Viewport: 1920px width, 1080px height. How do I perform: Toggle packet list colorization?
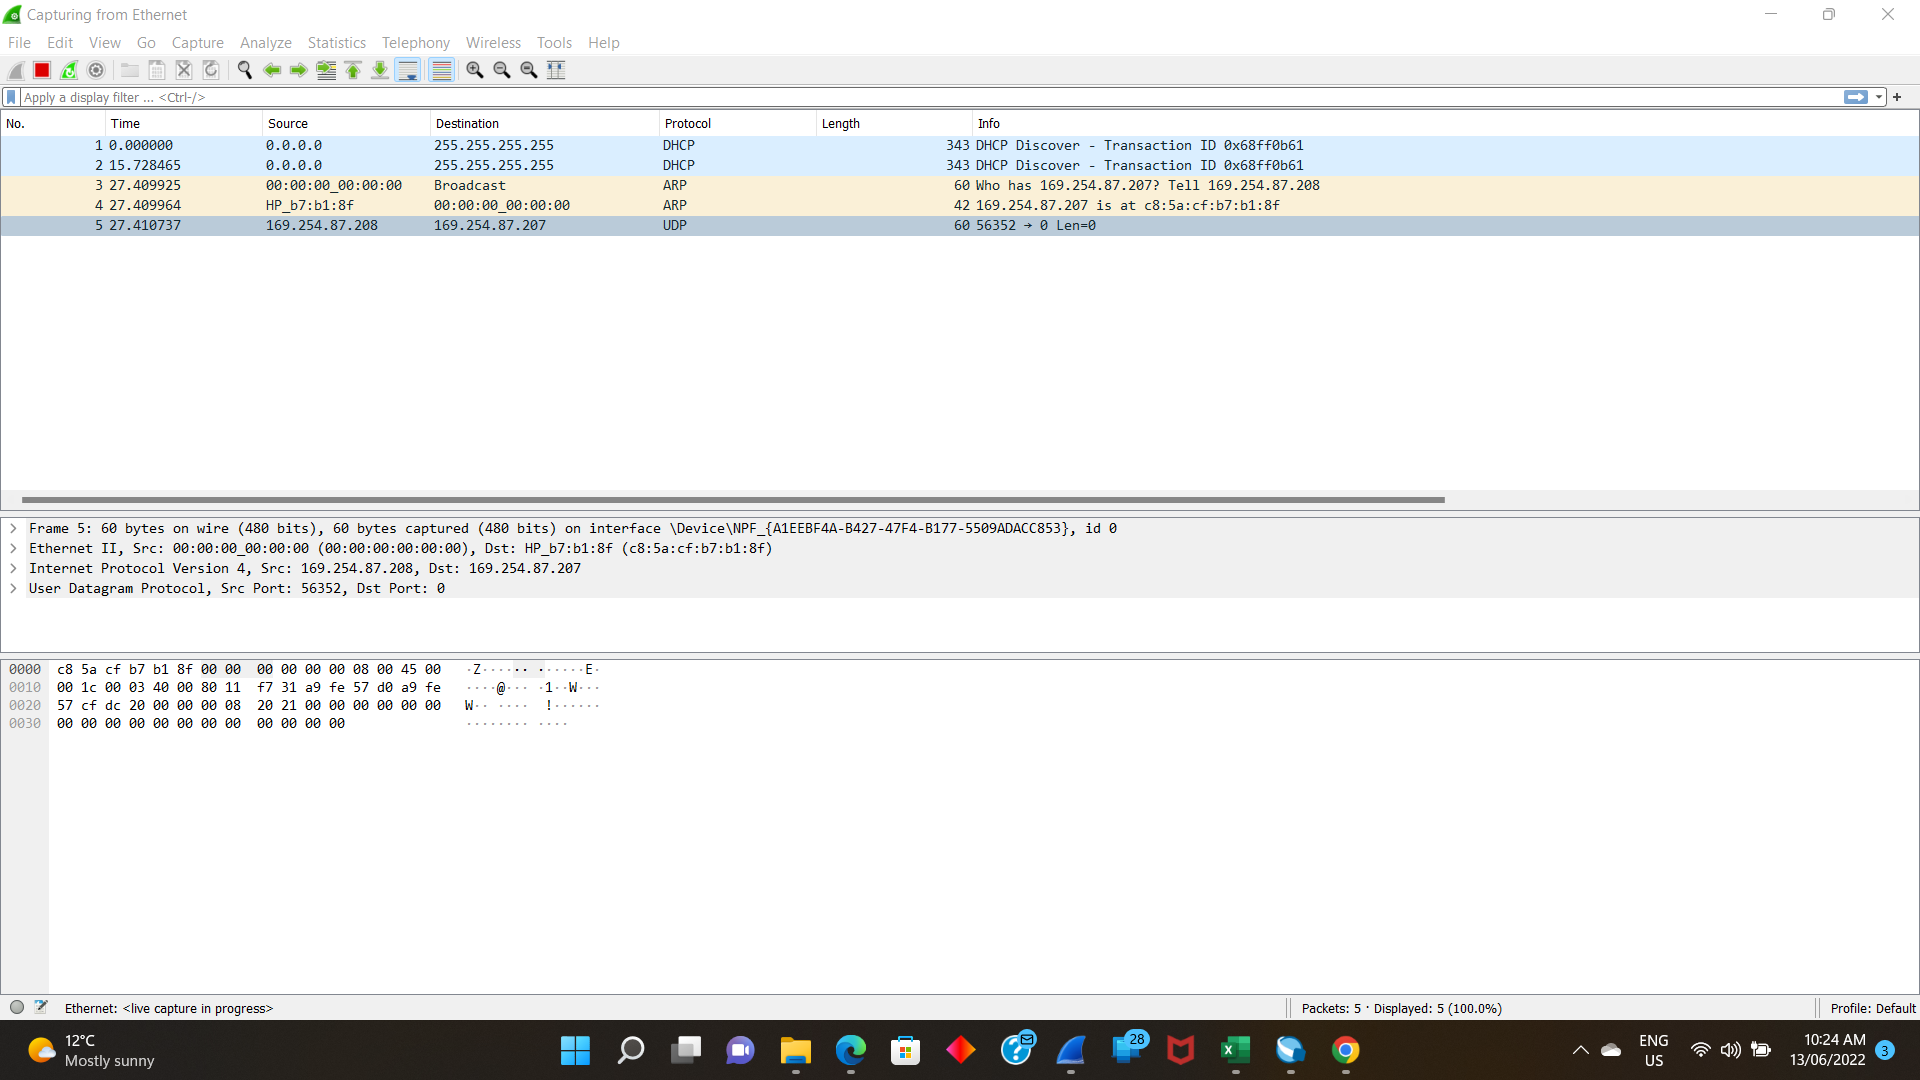tap(441, 70)
